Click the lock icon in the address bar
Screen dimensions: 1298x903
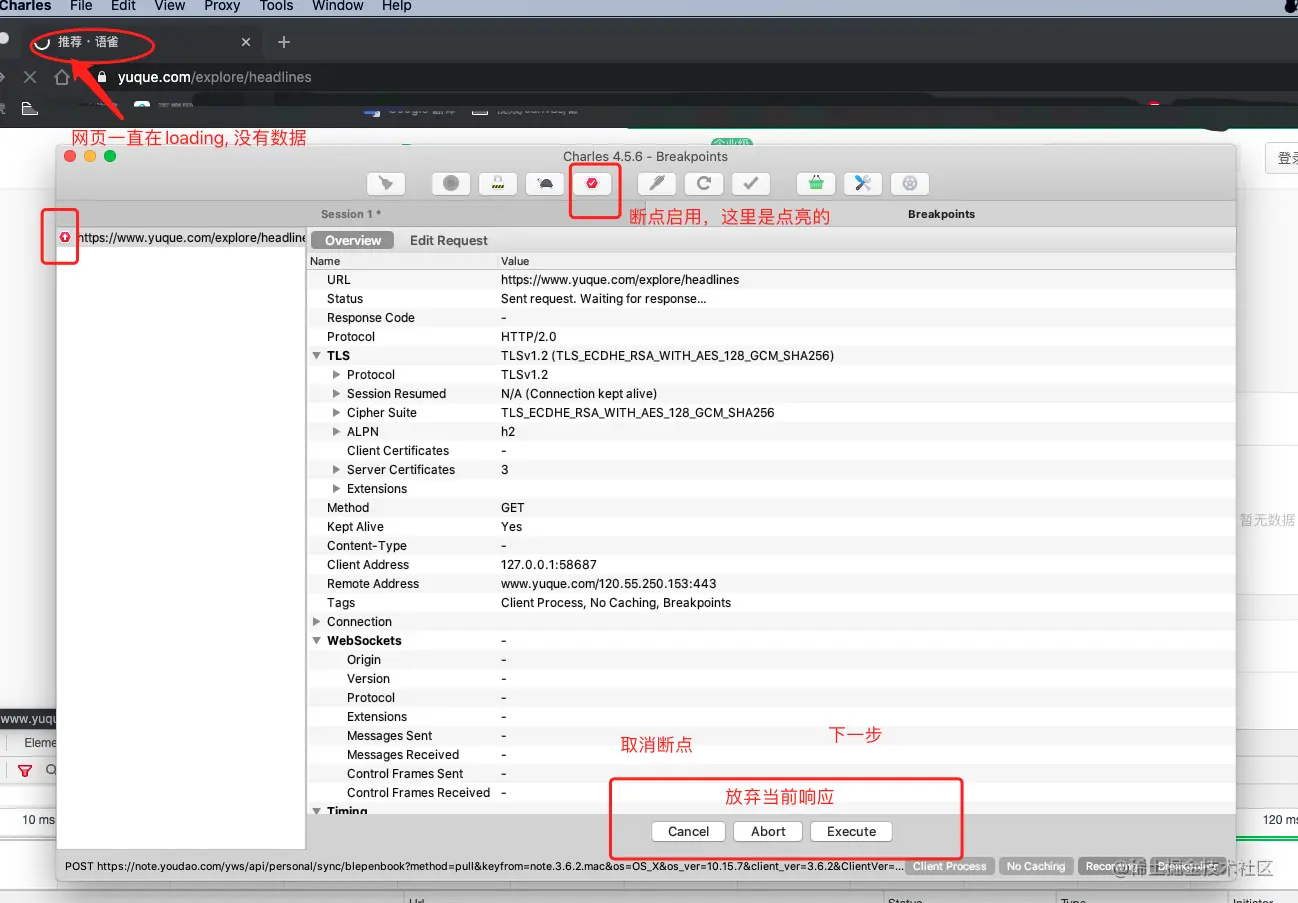pos(101,77)
